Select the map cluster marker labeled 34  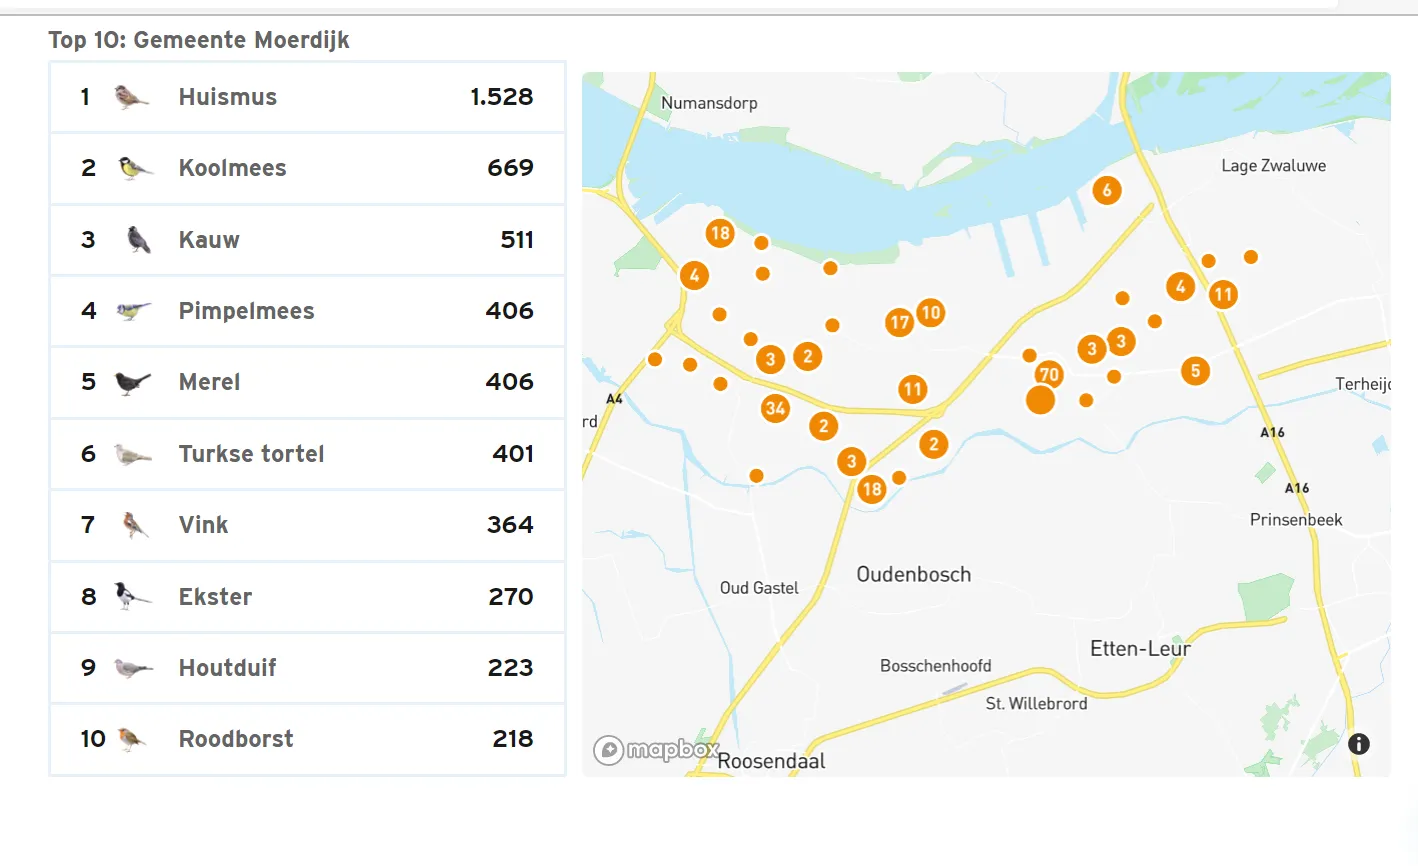(x=775, y=408)
